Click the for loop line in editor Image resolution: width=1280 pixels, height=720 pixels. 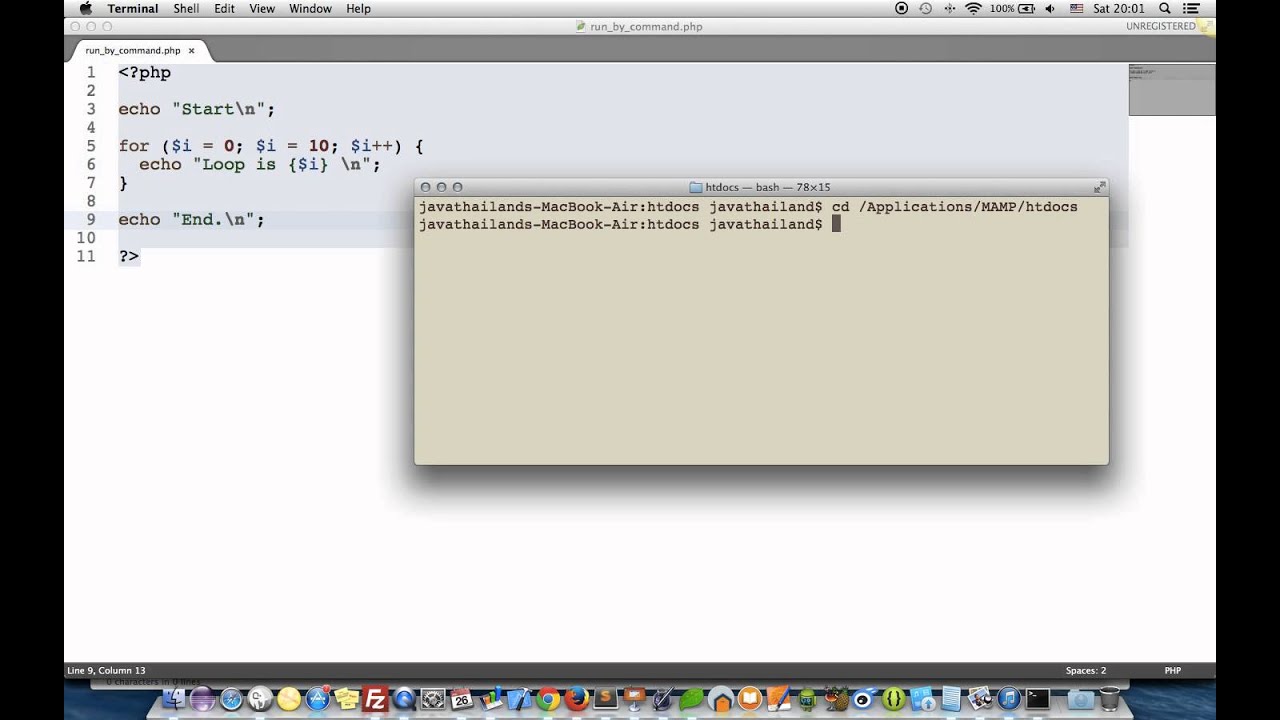pos(271,146)
